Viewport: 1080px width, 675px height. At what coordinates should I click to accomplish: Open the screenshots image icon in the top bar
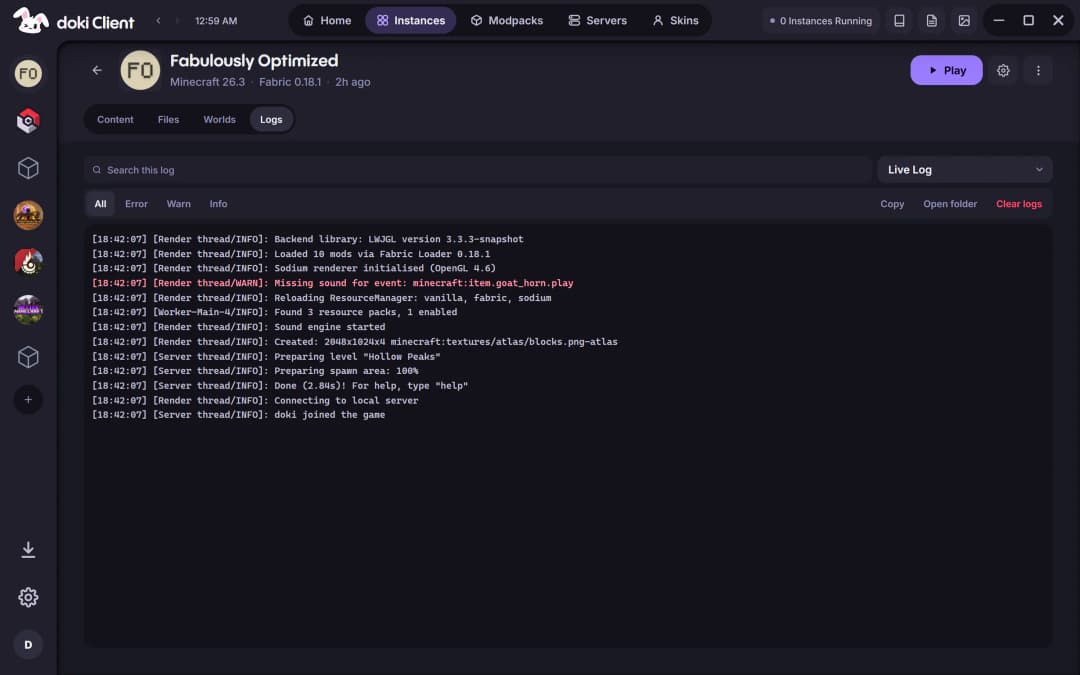click(x=964, y=21)
